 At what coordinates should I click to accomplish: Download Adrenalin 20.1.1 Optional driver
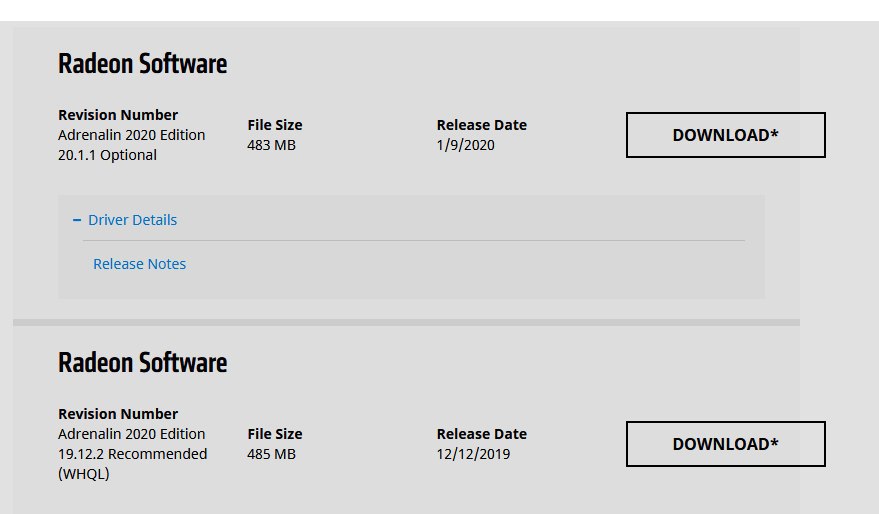tap(725, 135)
